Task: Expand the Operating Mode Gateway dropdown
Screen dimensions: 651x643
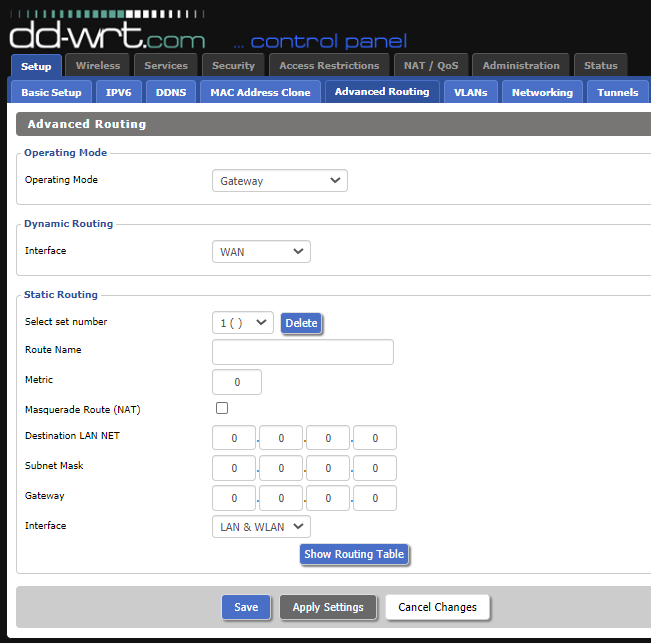Action: 280,181
